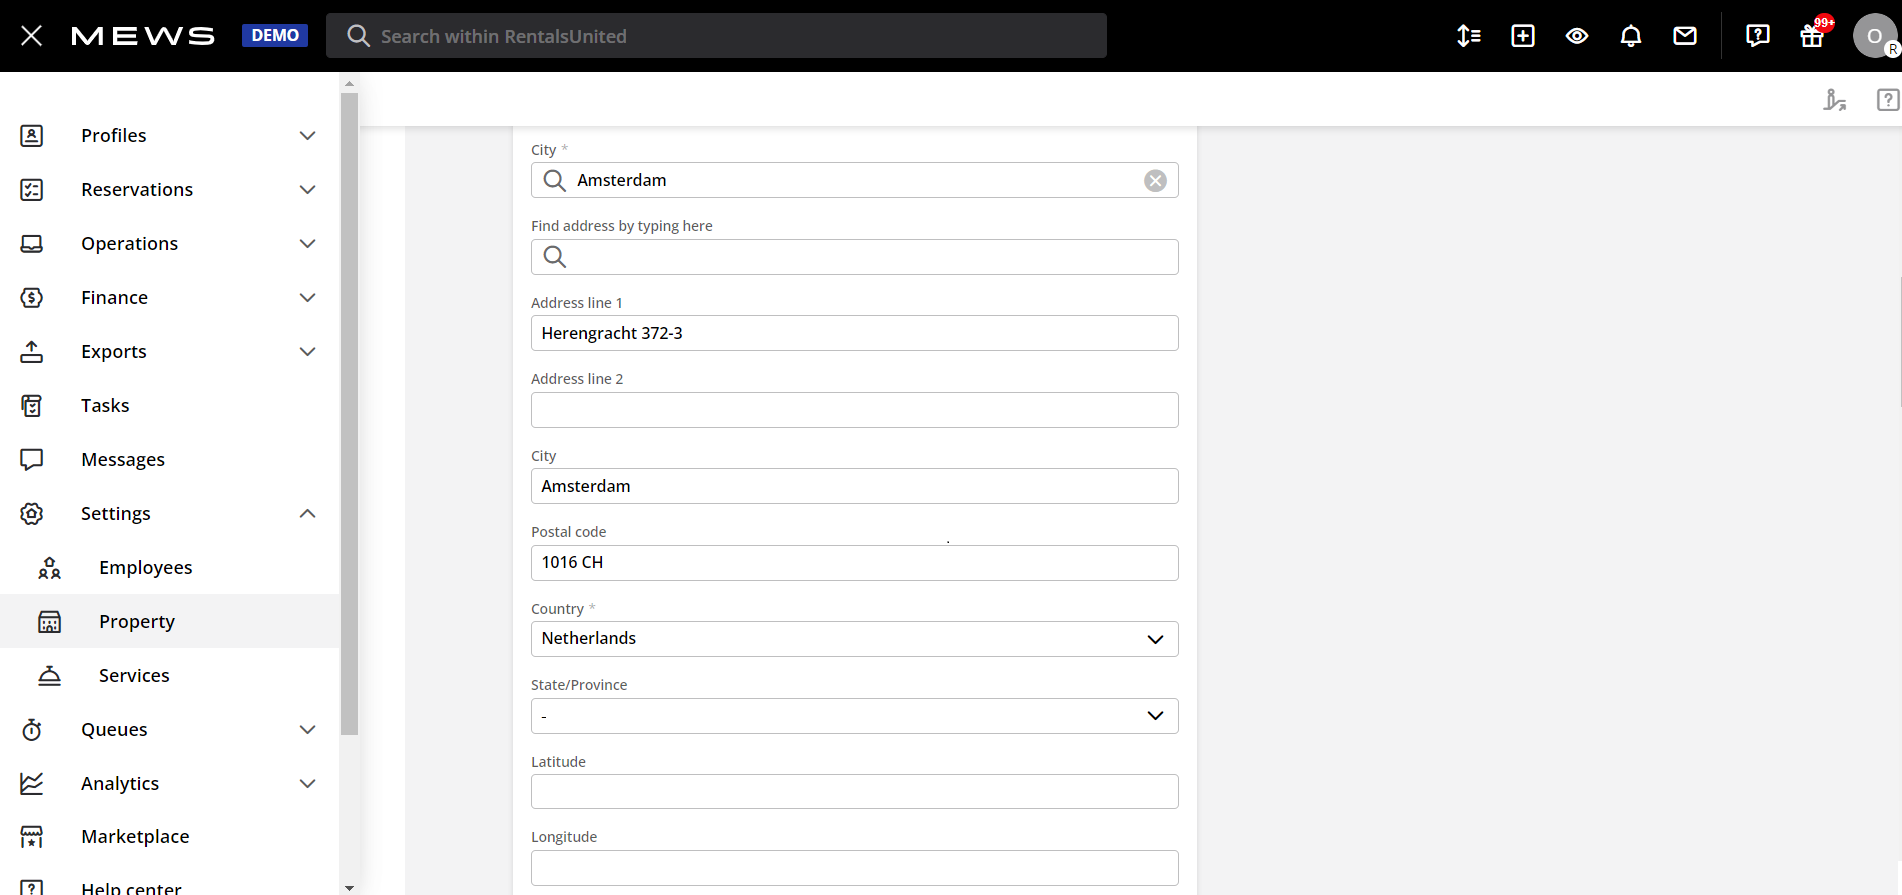Click the Reservations sidebar icon
Image resolution: width=1902 pixels, height=895 pixels.
(x=32, y=189)
